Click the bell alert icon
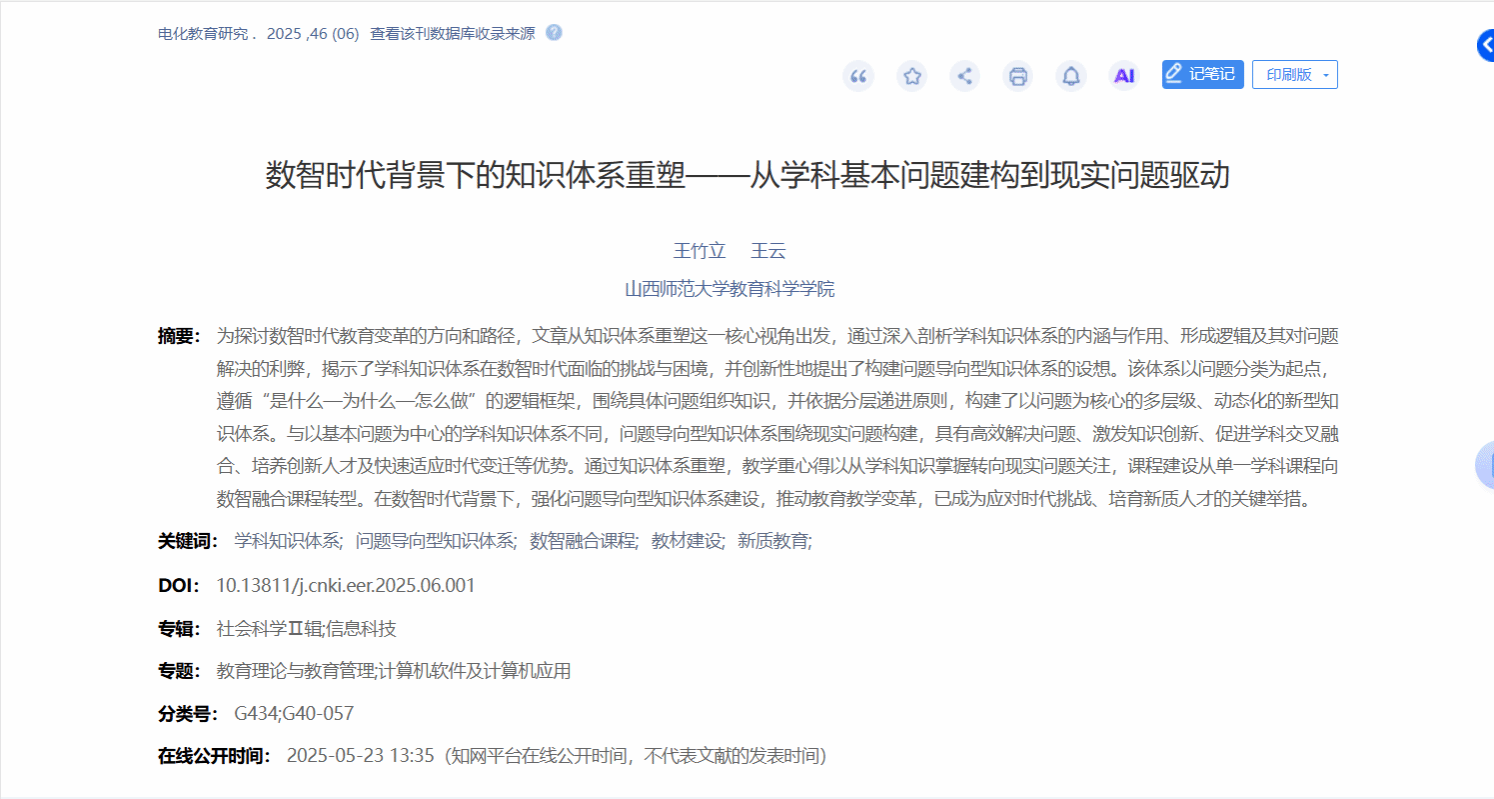The width and height of the screenshot is (1494, 799). tap(1071, 76)
